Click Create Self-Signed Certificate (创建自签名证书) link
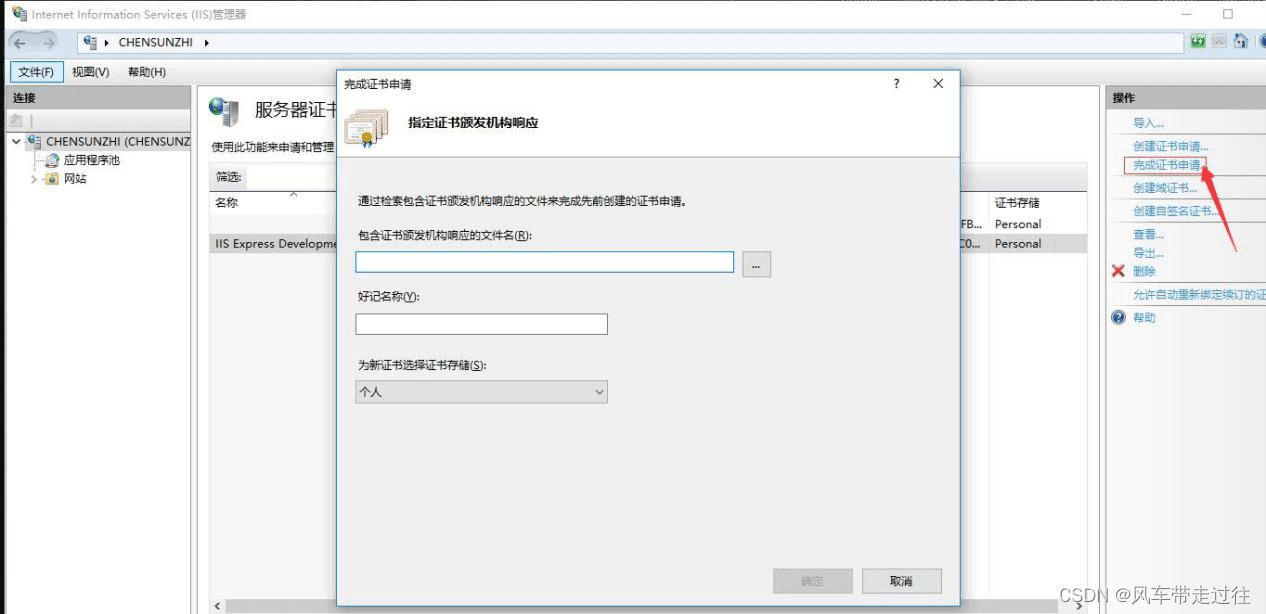This screenshot has width=1266, height=614. [1177, 211]
